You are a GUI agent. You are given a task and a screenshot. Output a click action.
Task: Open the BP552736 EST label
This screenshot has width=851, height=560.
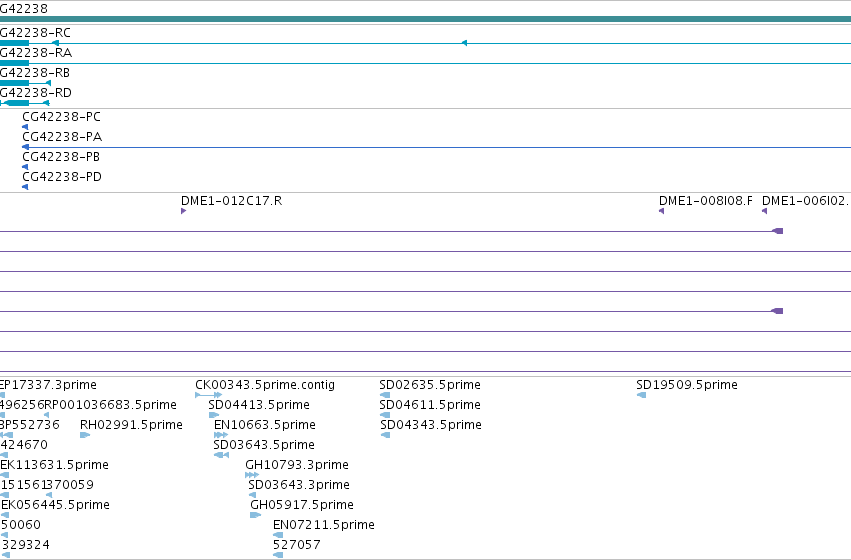[30, 425]
